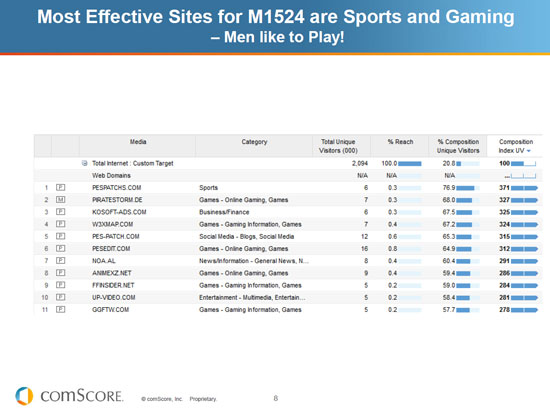550x411 pixels.
Task: Select the PIRATESTORM.DE media name
Action: (x=117, y=200)
